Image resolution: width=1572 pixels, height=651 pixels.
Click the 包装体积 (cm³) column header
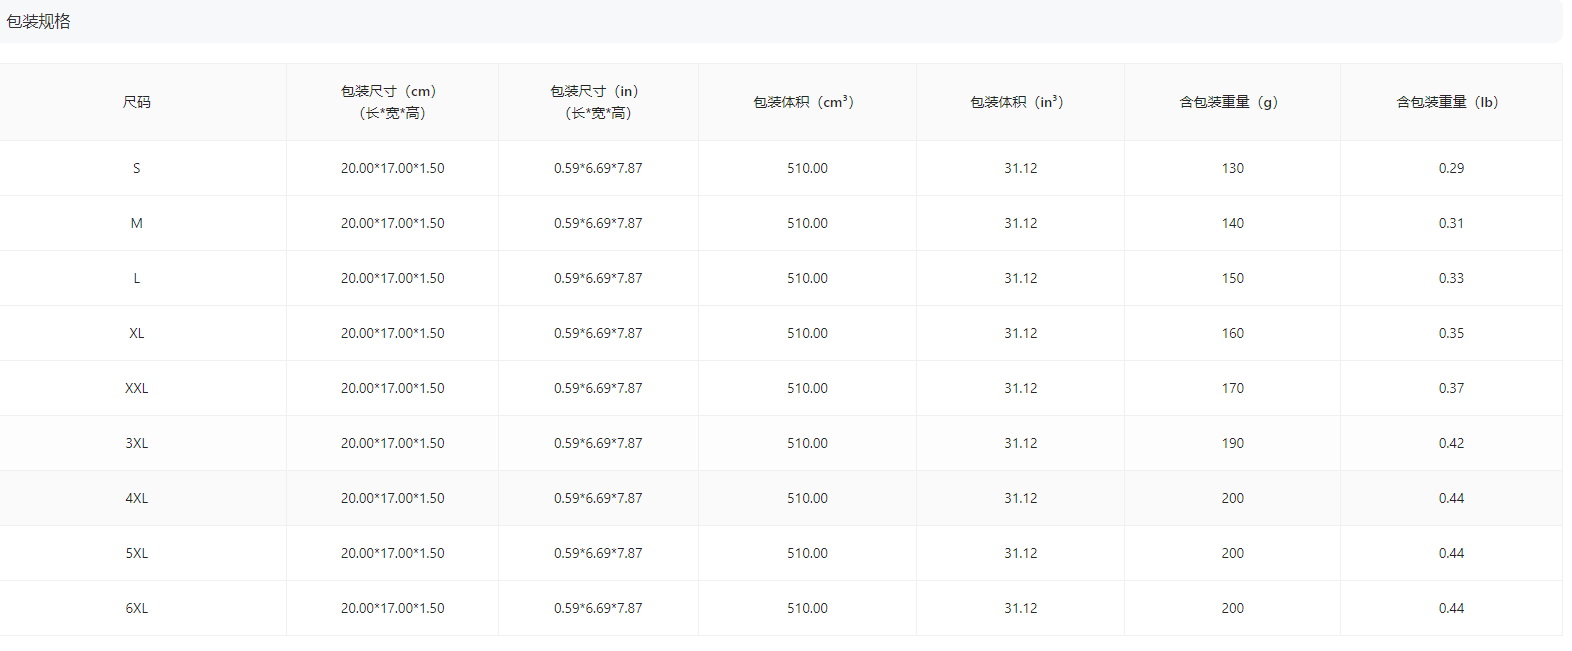coord(807,102)
